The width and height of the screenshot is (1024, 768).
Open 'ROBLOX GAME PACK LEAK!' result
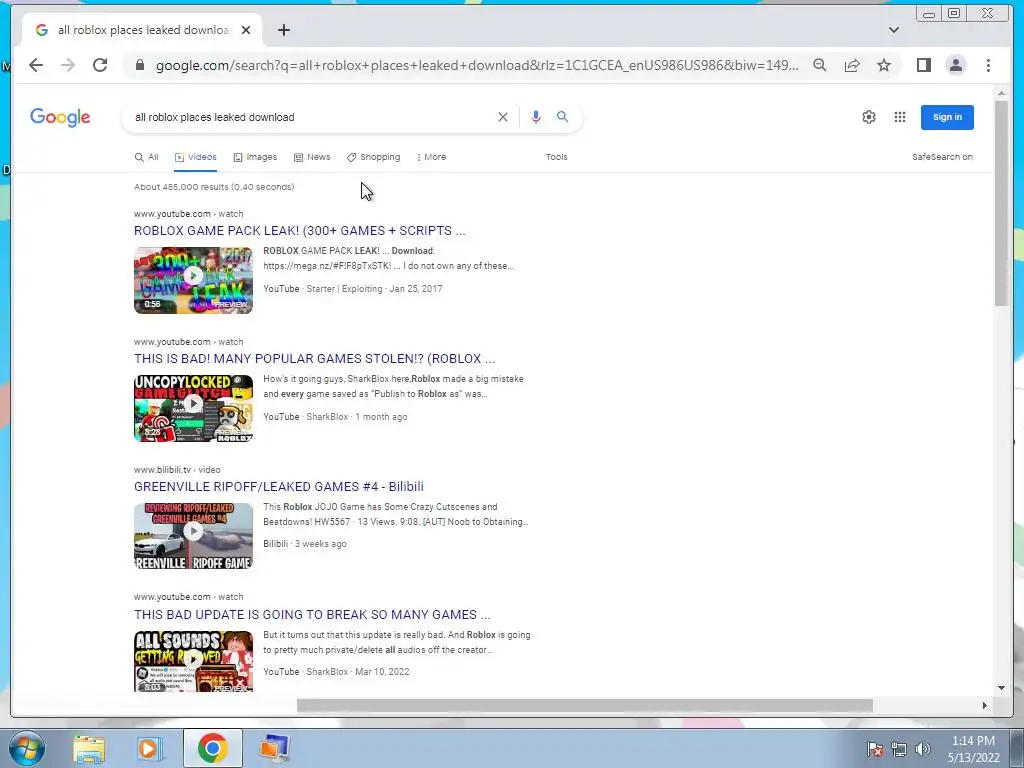coord(300,231)
